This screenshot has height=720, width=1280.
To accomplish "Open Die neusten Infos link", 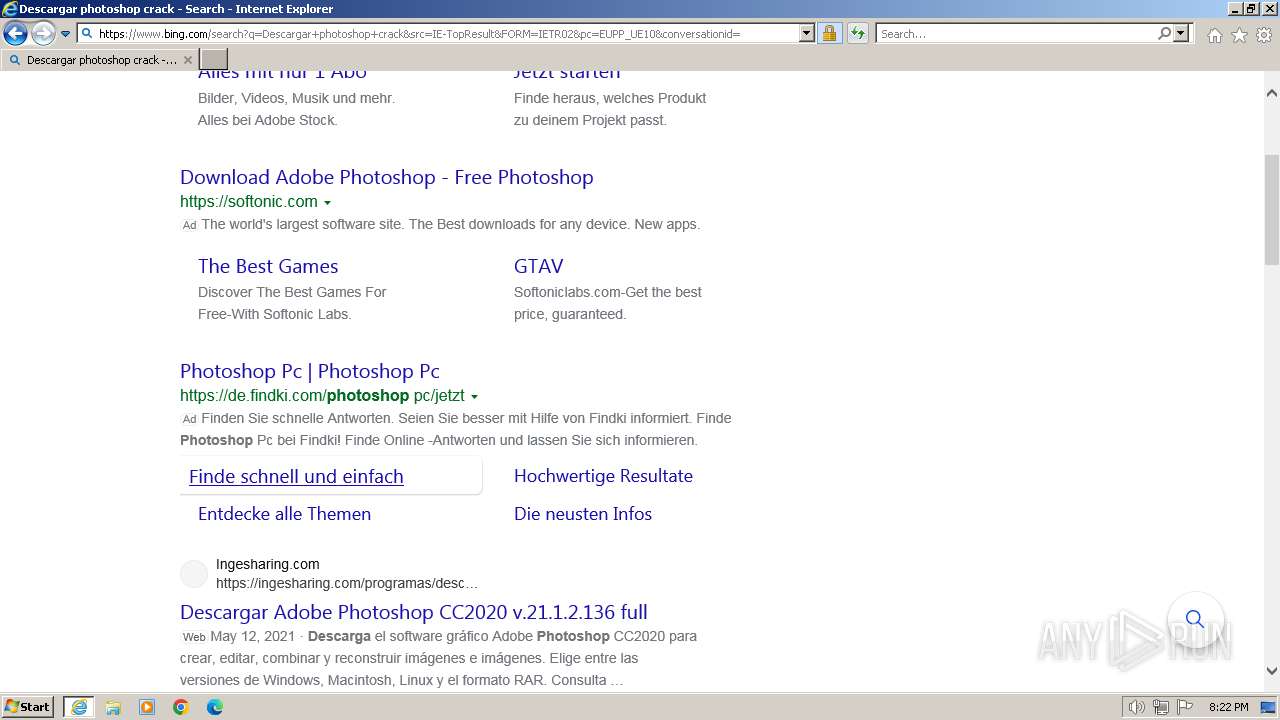I will [x=583, y=514].
